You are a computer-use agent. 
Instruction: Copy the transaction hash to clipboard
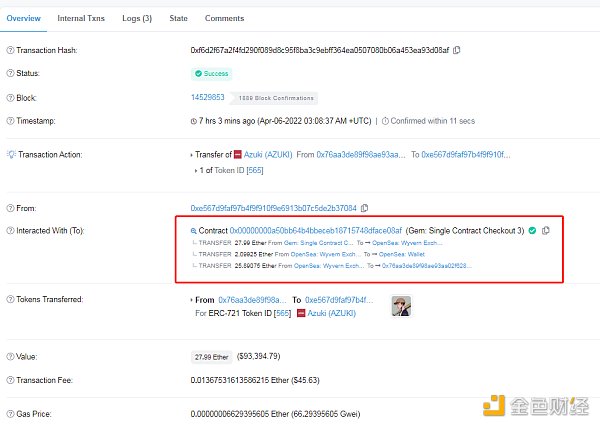coord(457,51)
